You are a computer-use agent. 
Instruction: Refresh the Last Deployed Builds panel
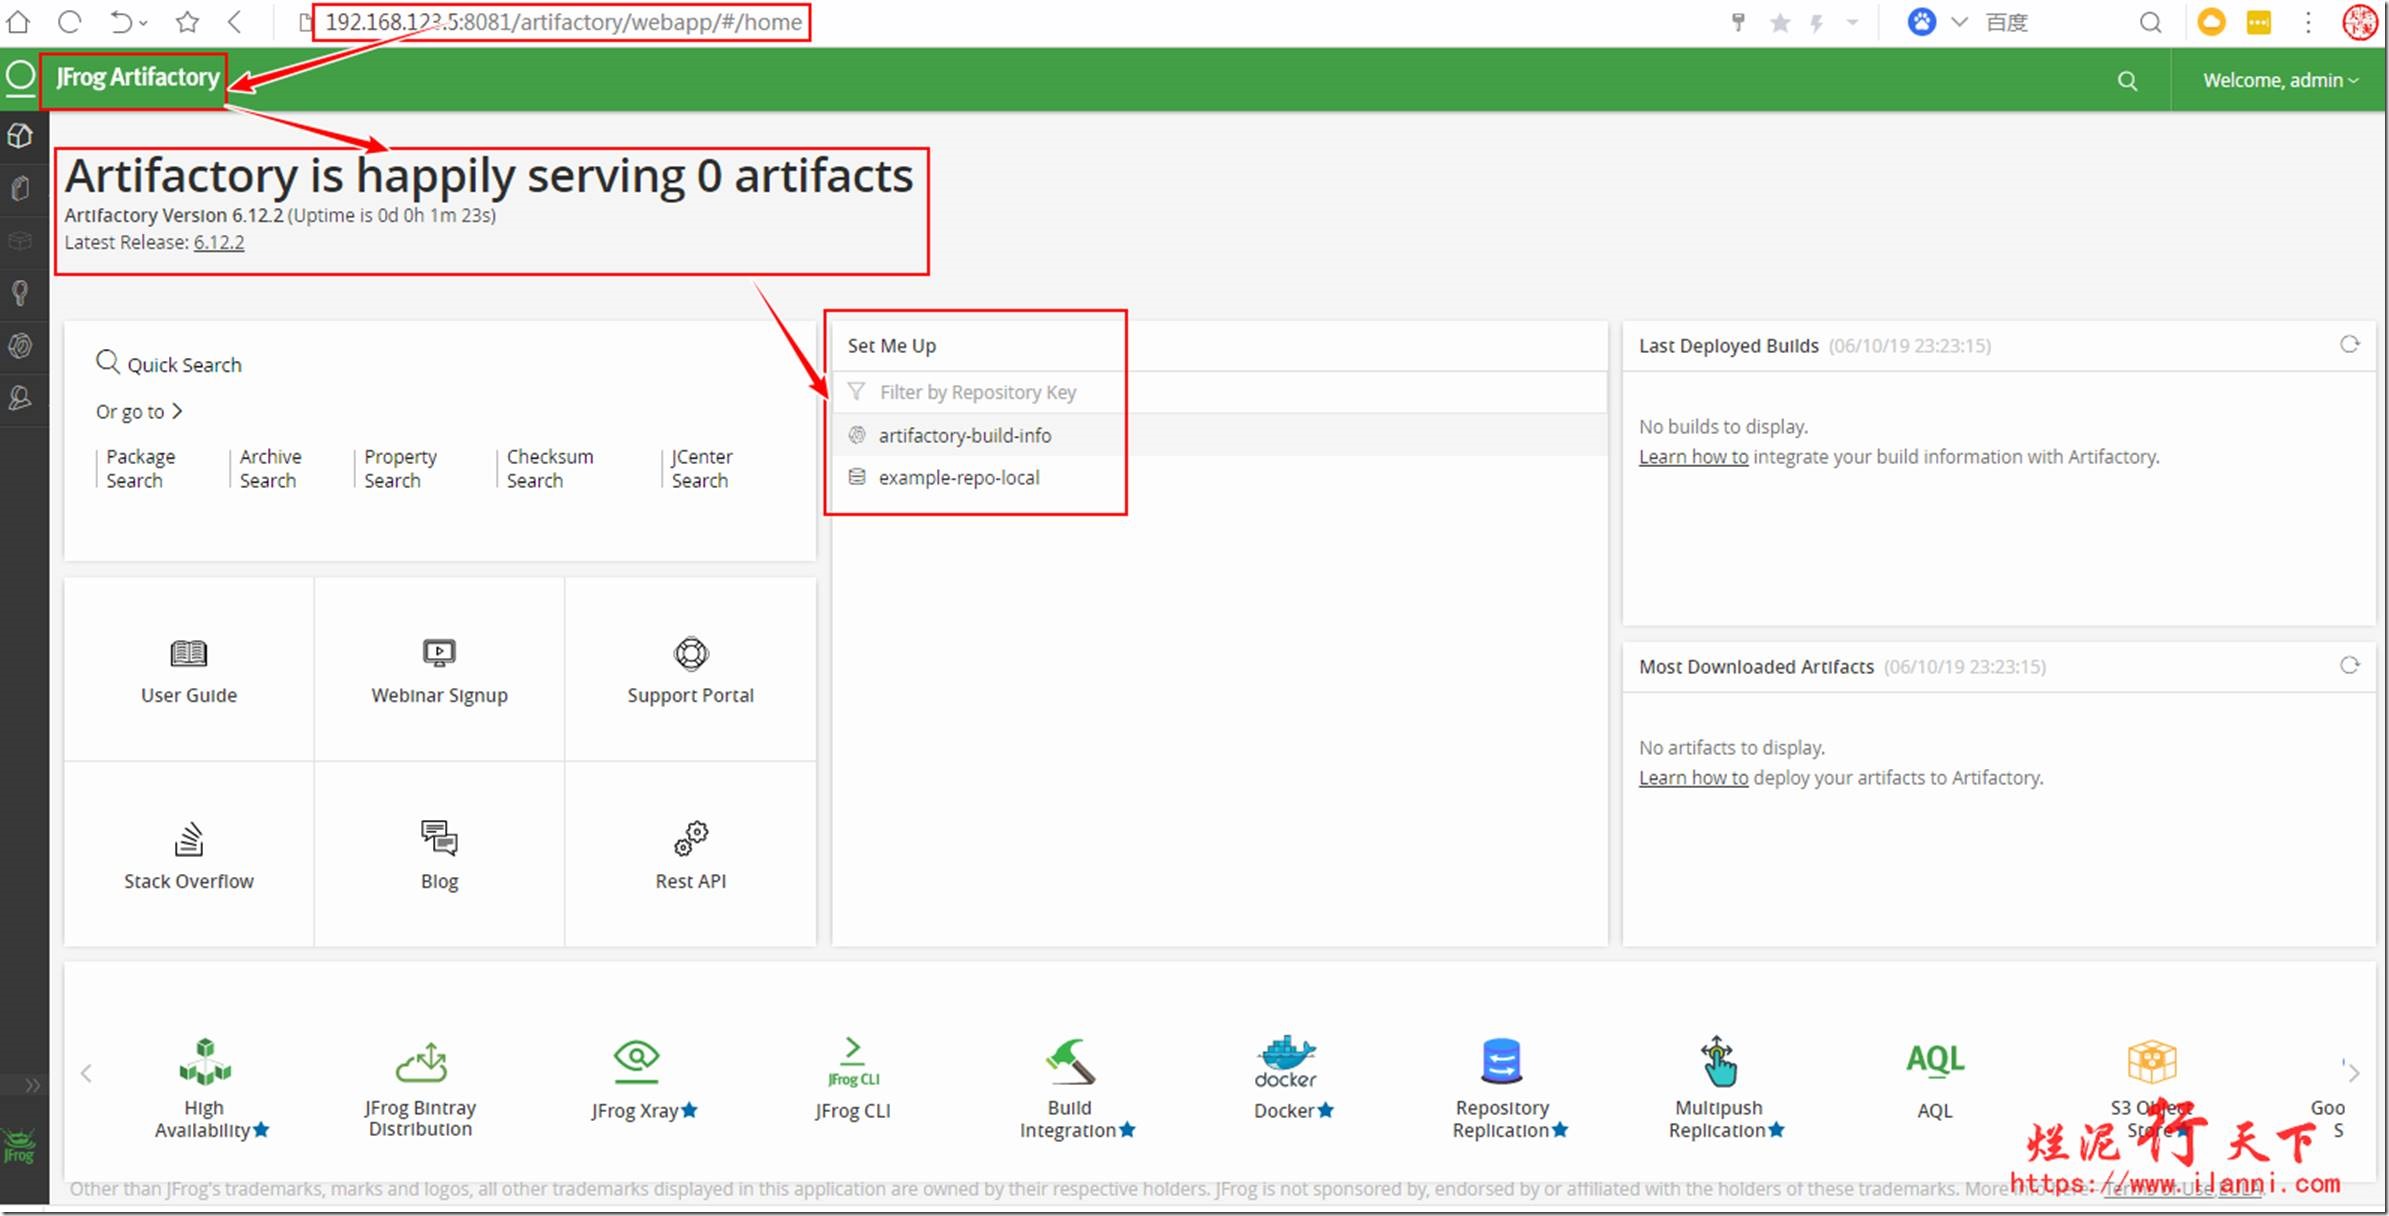pyautogui.click(x=2349, y=345)
